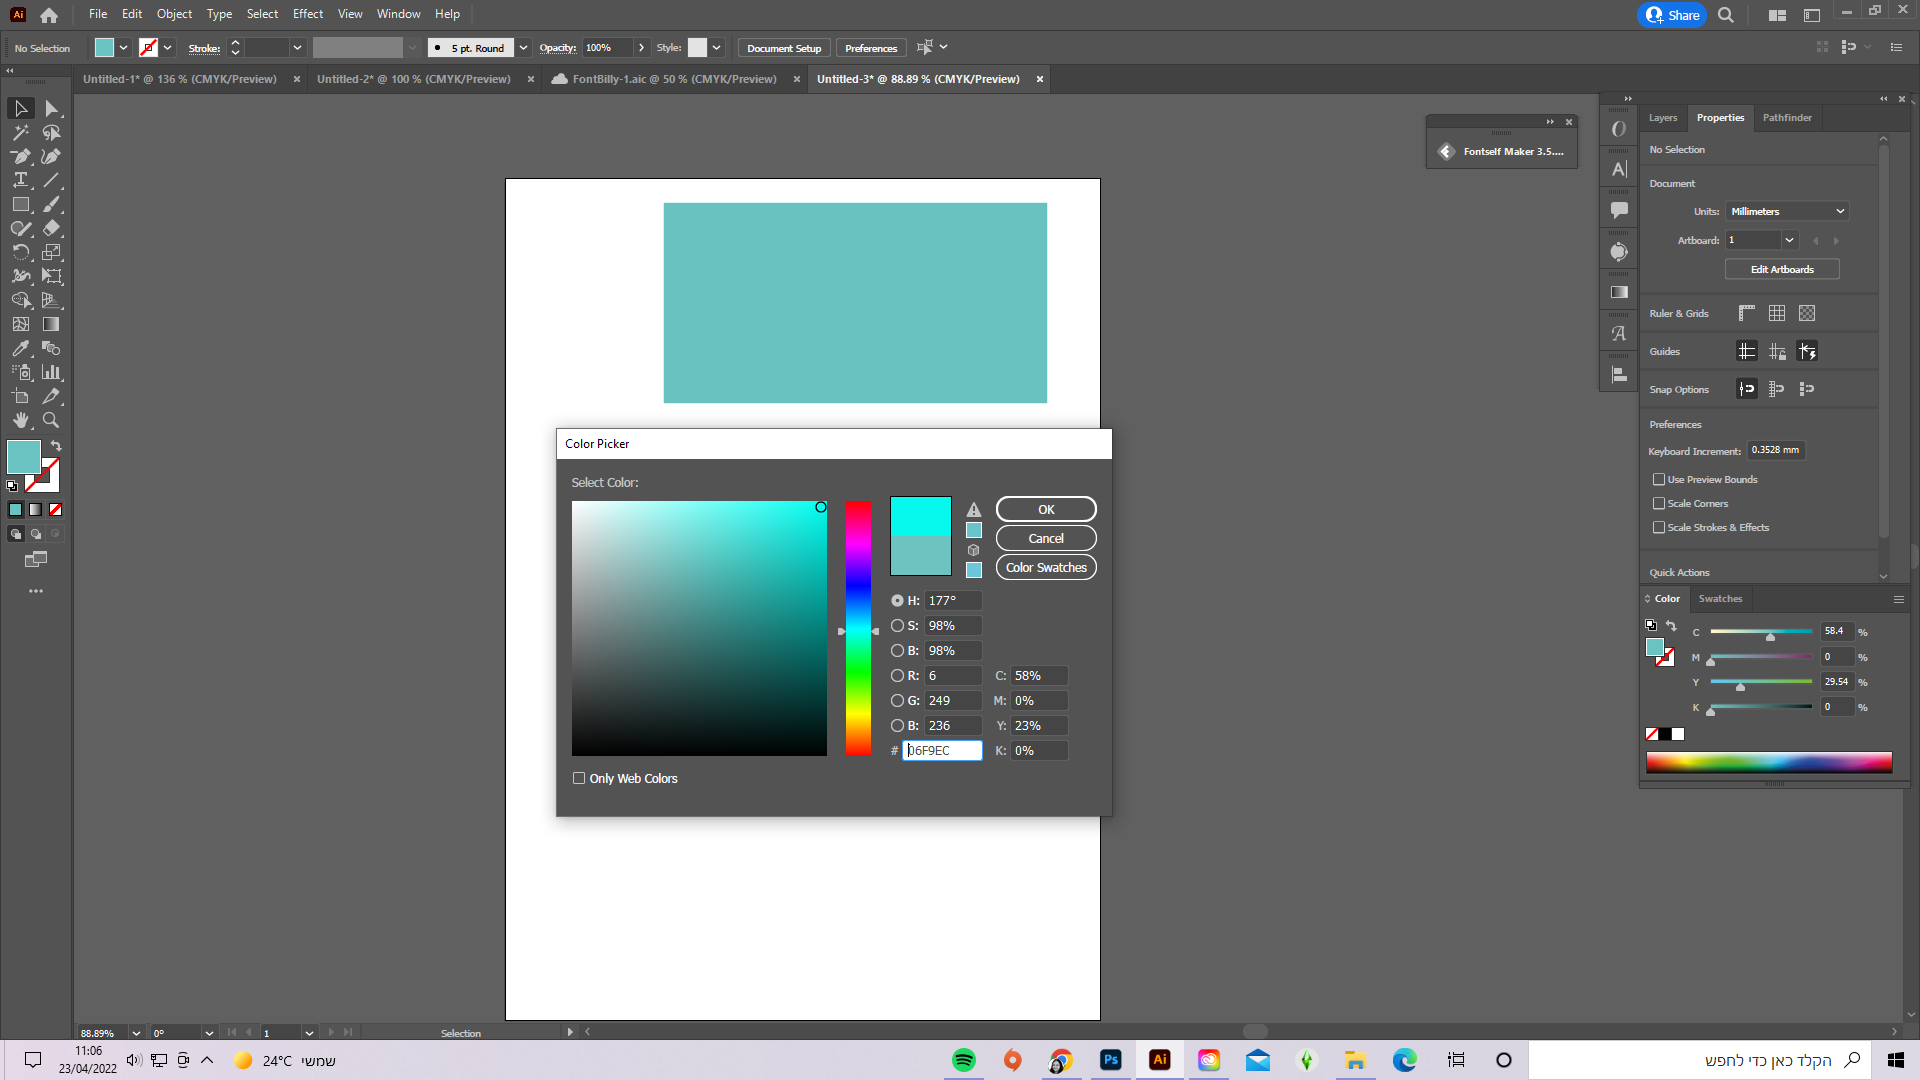1920x1080 pixels.
Task: Click the Color Swatches button
Action: 1045,567
